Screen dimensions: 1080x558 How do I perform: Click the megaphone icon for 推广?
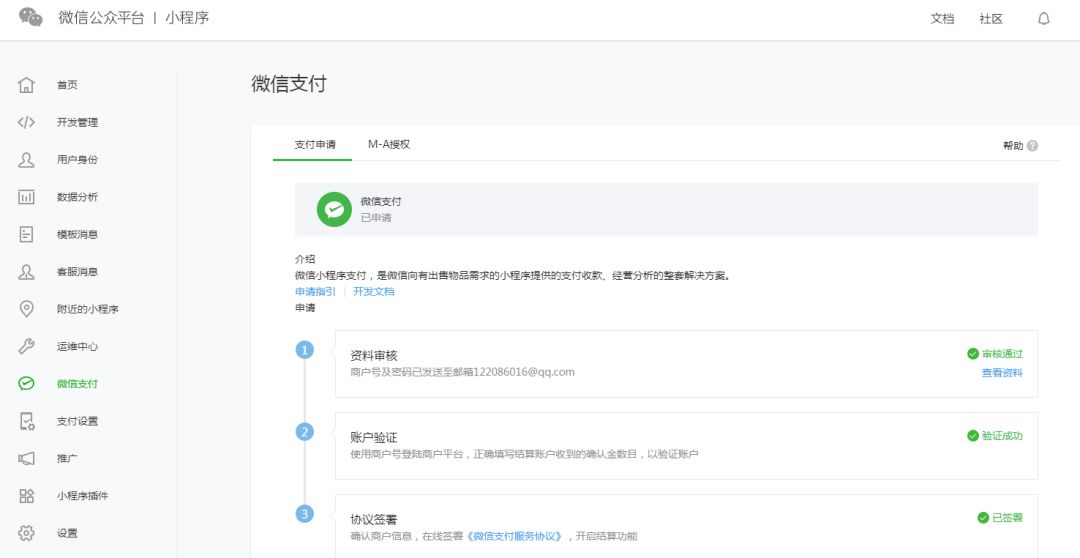coord(26,458)
